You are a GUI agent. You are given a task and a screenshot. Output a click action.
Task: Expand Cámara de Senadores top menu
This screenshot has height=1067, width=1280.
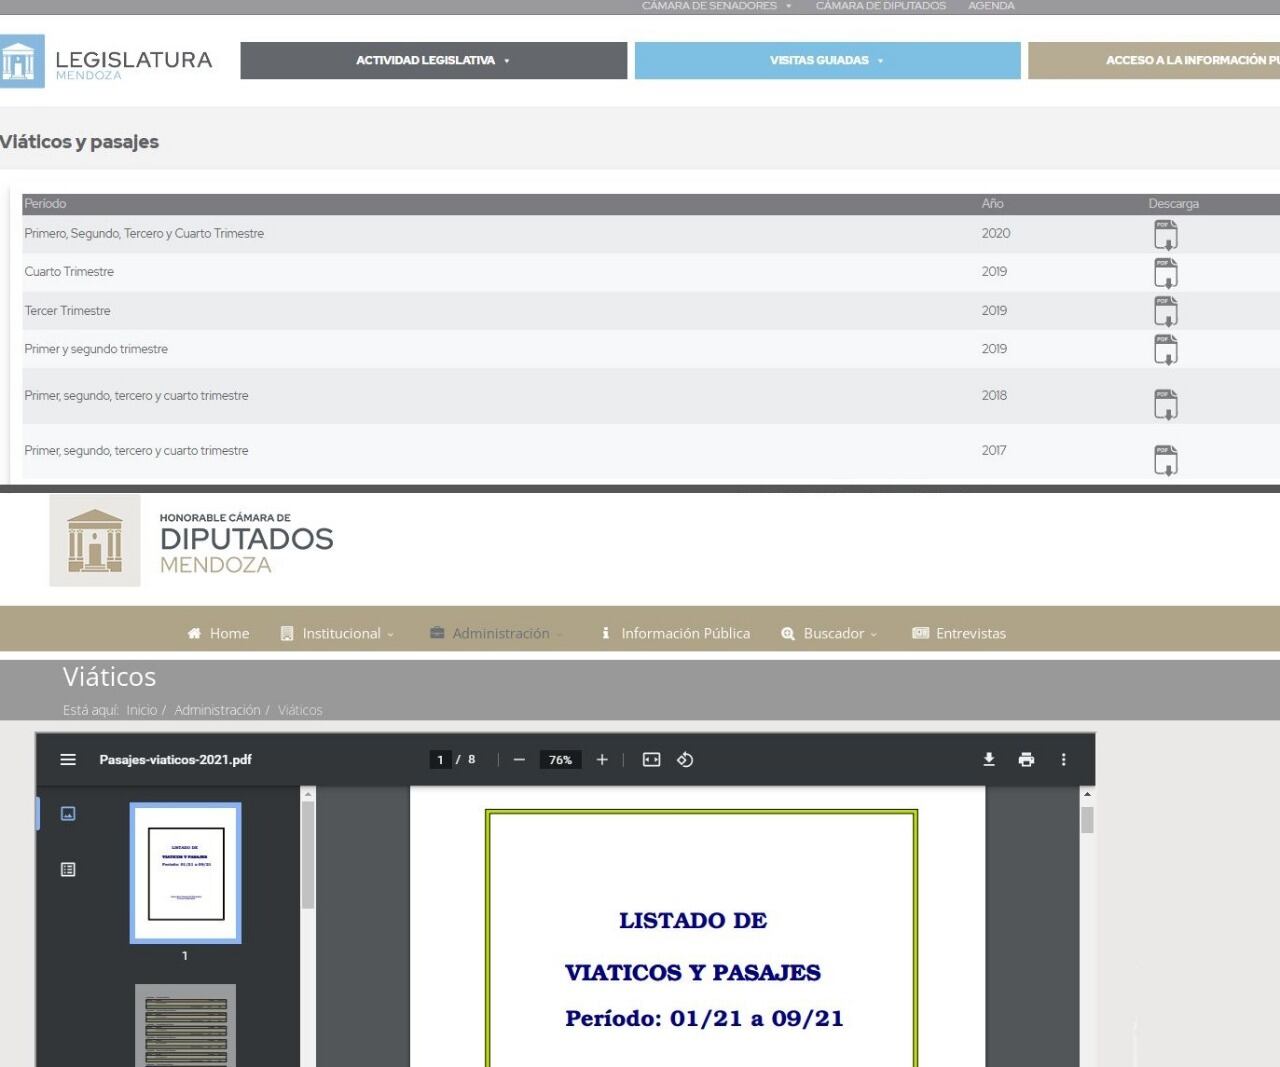716,6
